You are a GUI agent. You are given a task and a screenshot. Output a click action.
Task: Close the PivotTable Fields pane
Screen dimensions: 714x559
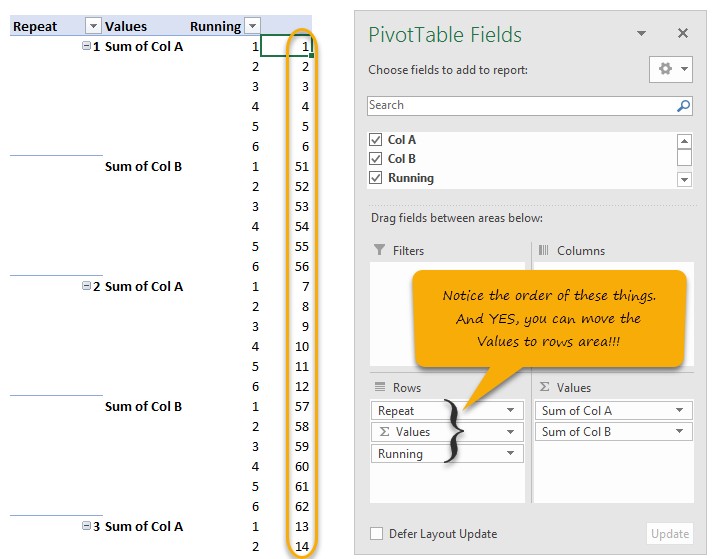683,34
